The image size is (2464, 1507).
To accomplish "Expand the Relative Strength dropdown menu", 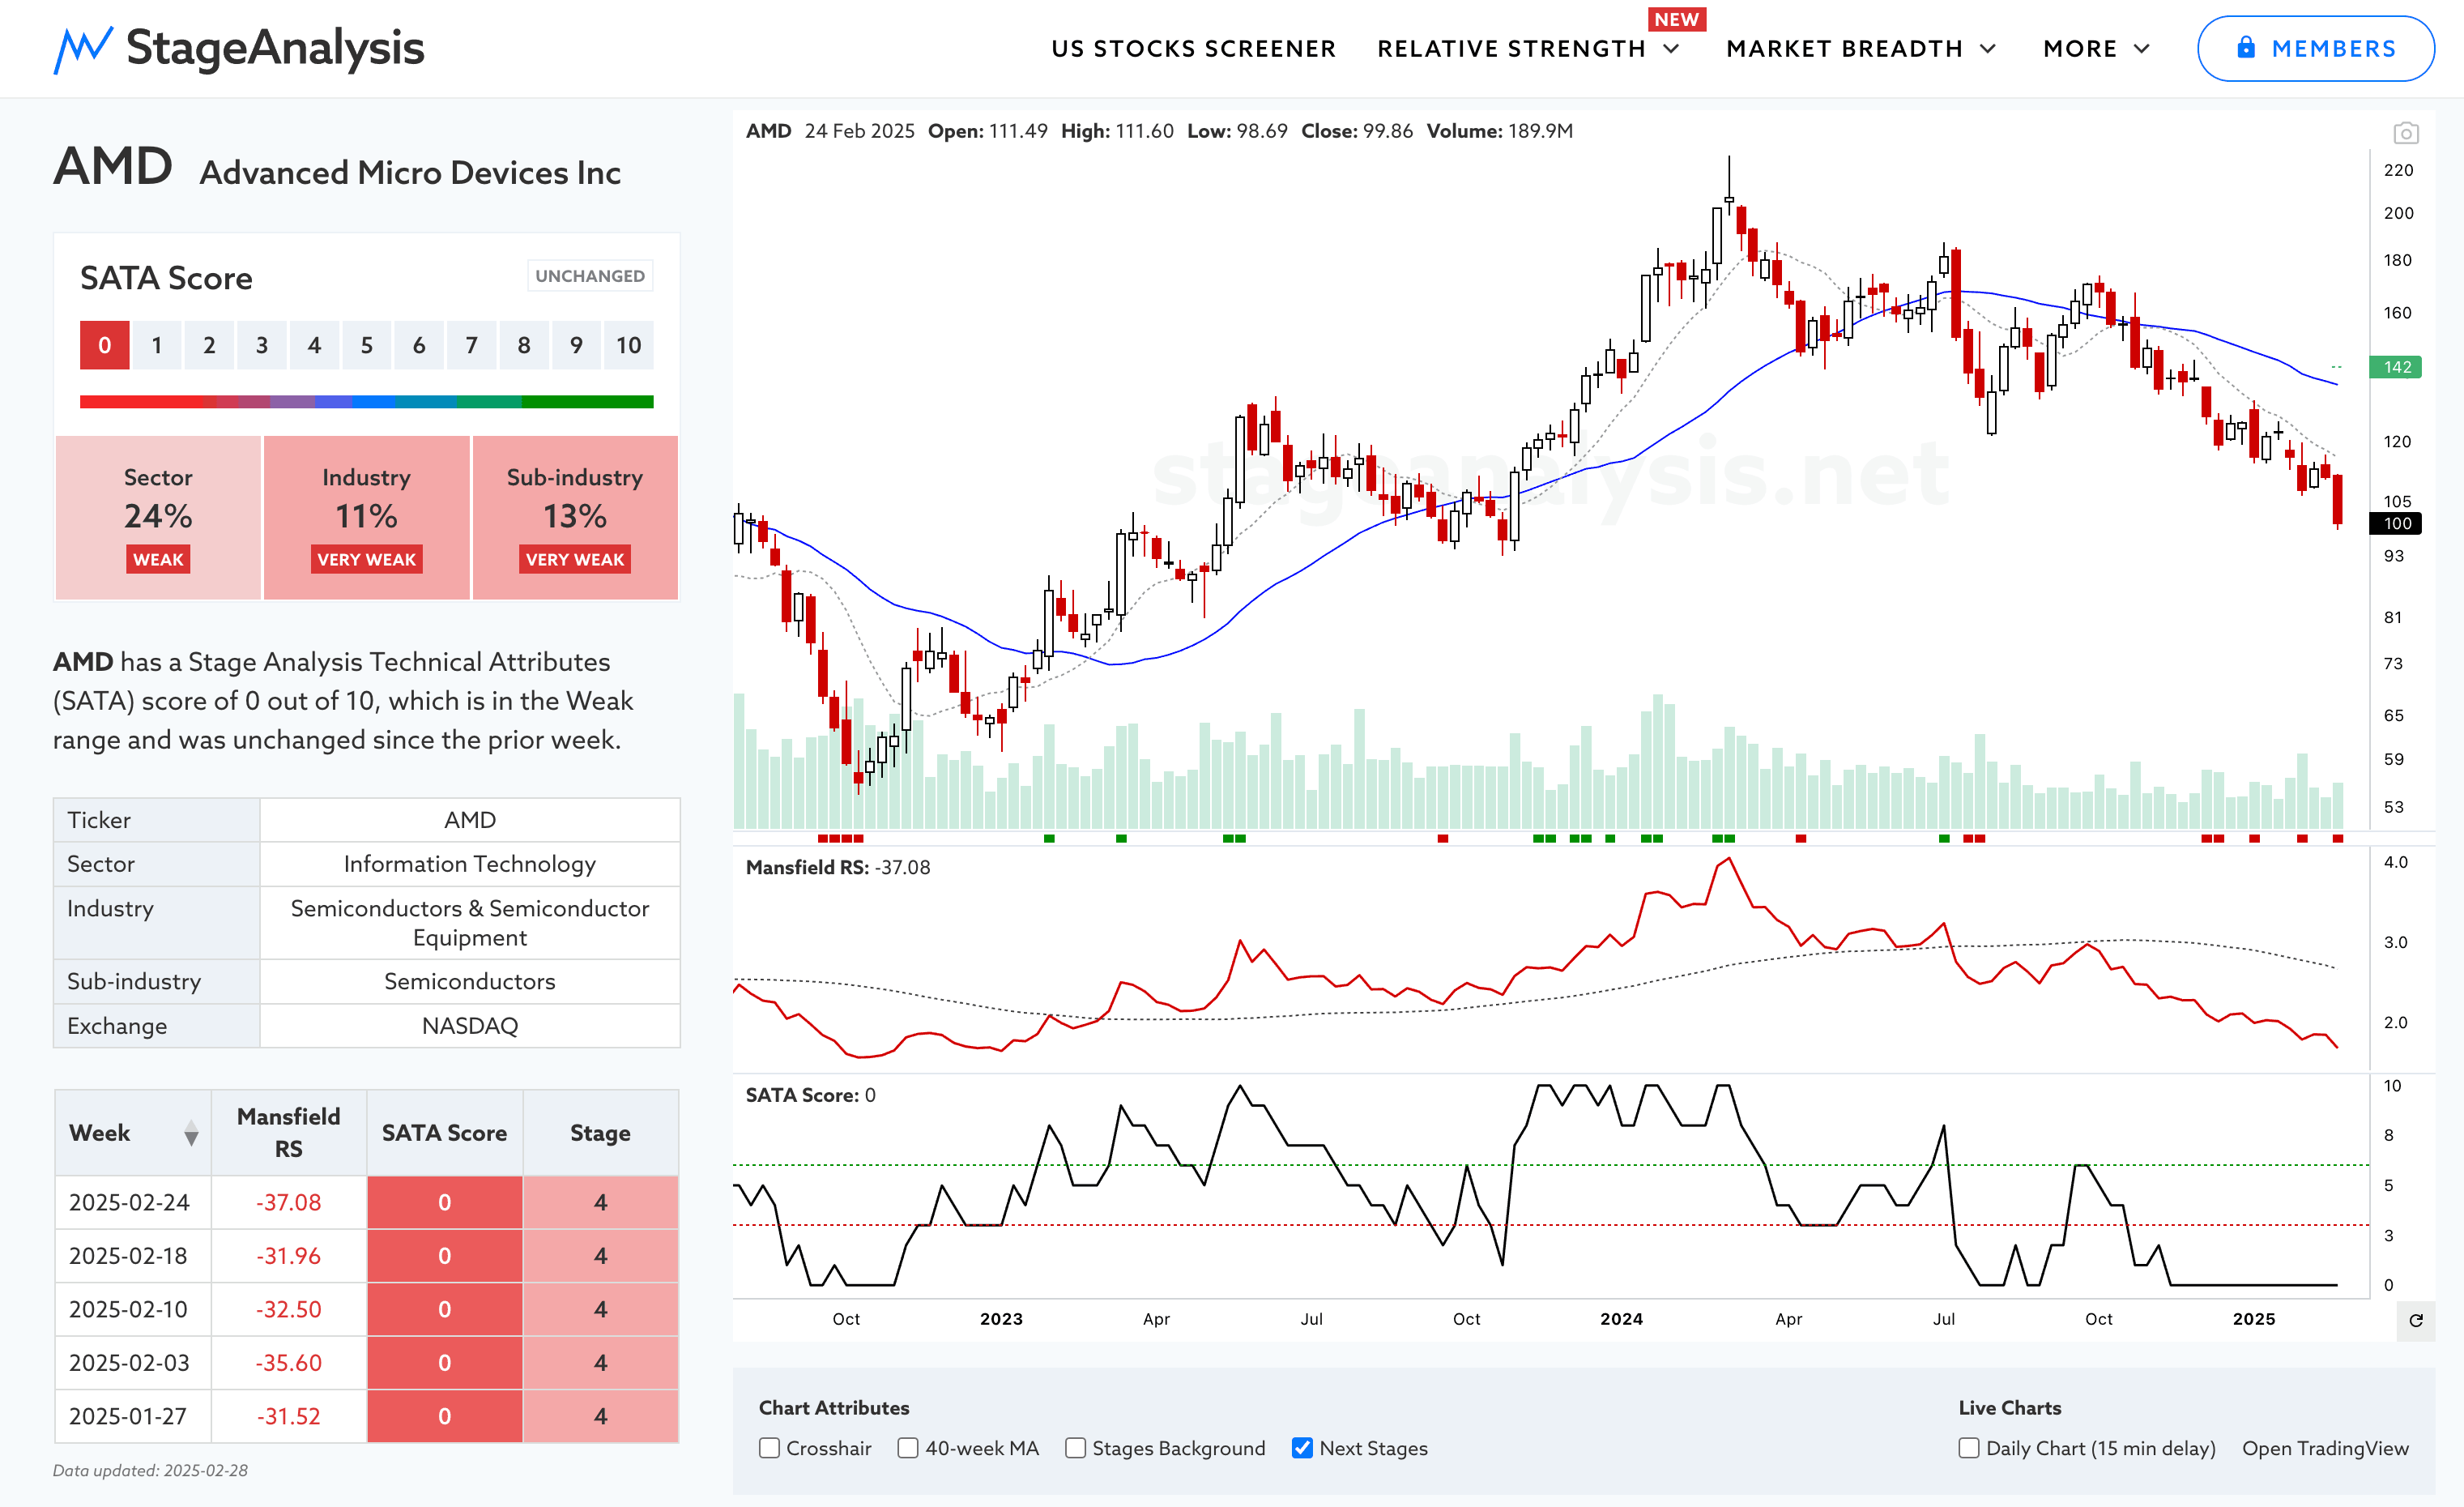I will [x=1529, y=49].
